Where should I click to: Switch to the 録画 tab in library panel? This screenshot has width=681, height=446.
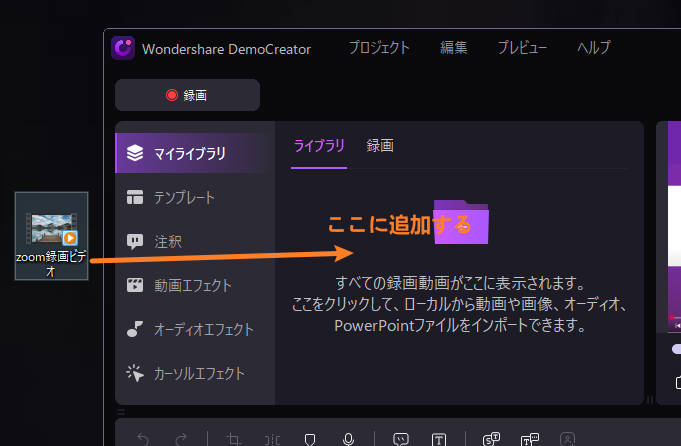[380, 145]
